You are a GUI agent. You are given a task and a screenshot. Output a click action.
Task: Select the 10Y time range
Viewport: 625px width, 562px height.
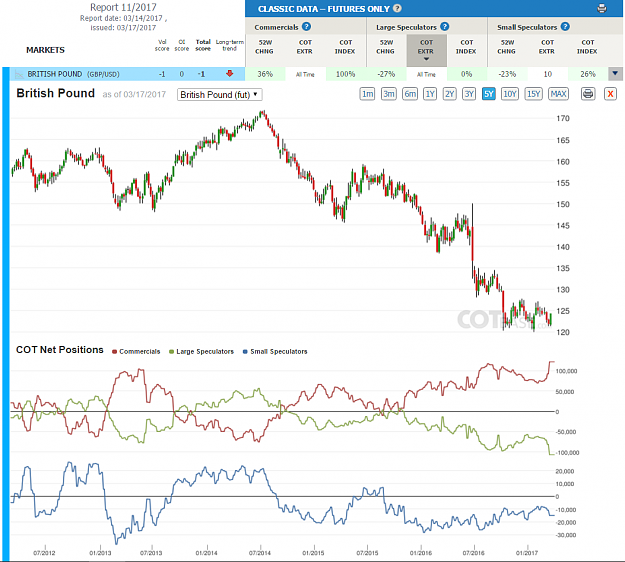tap(509, 94)
